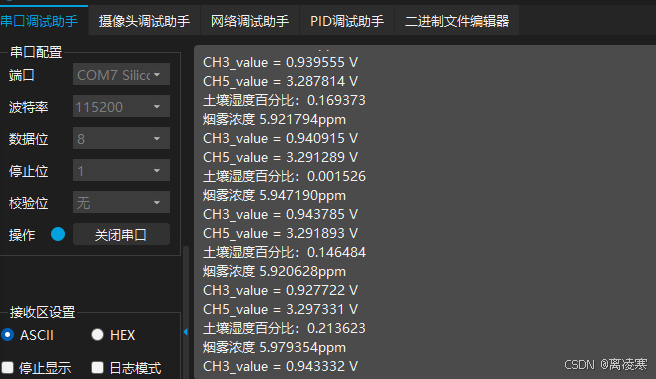Expand the 波特率 115200 dropdown
Image resolution: width=656 pixels, height=379 pixels.
121,107
